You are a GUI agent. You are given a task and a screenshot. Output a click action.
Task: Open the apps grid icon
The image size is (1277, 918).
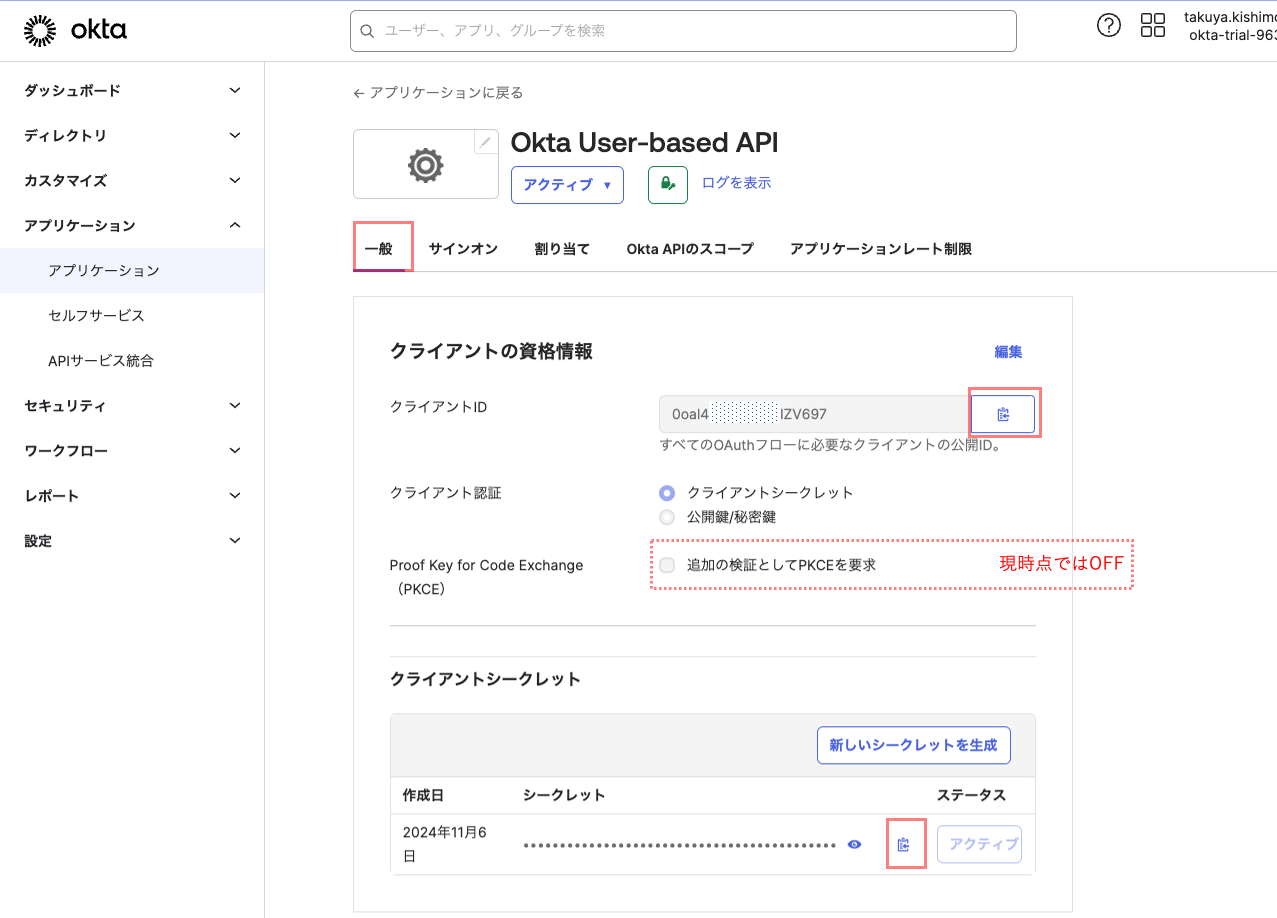tap(1153, 26)
